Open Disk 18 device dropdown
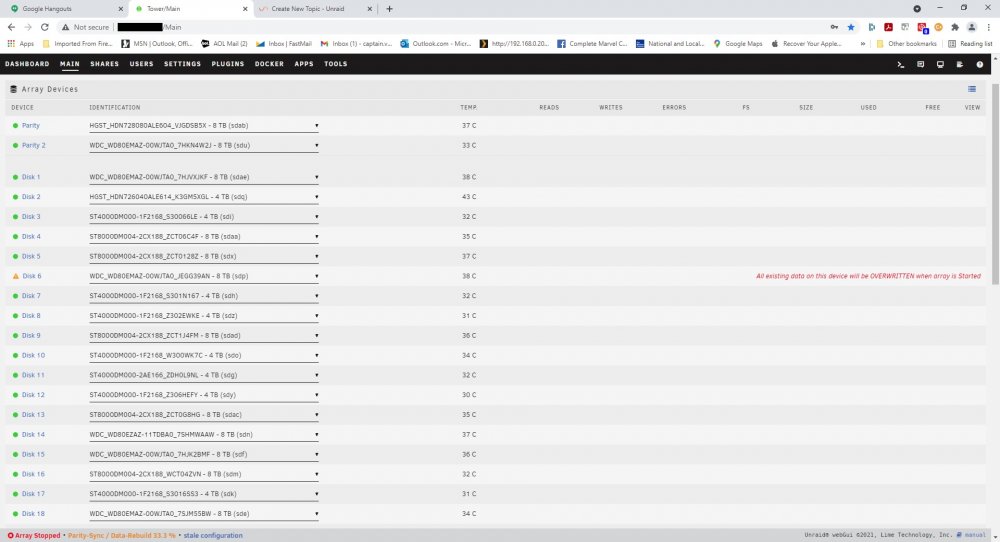 click(x=203, y=513)
